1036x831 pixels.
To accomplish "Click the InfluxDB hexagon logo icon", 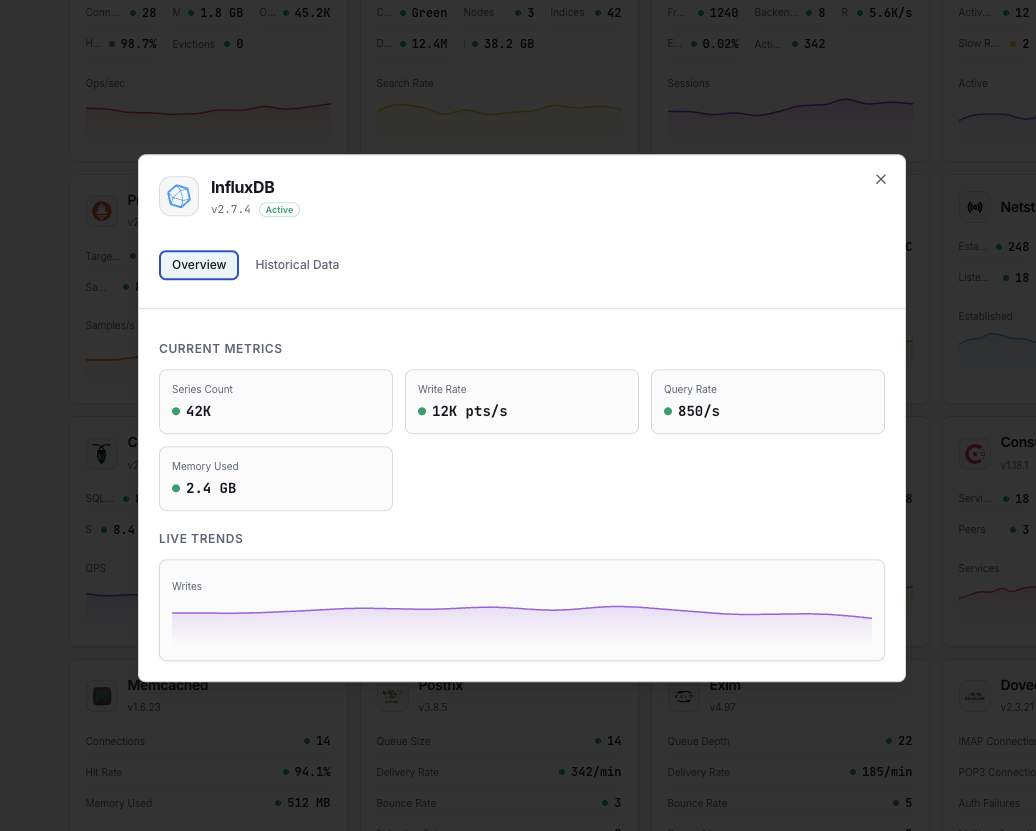I will pos(179,196).
